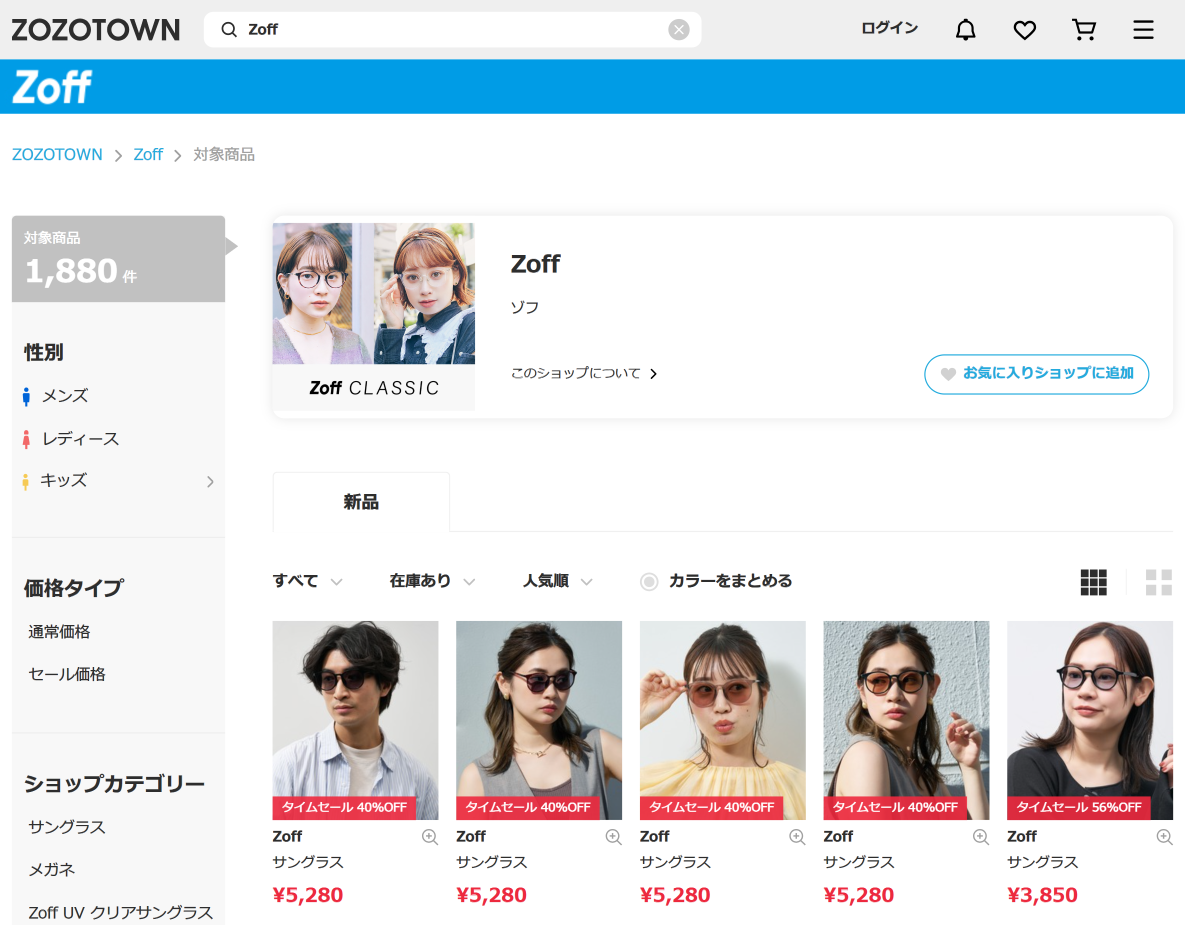The image size is (1200, 925).
Task: Zoom icon on third sunglasses product
Action: 797,837
